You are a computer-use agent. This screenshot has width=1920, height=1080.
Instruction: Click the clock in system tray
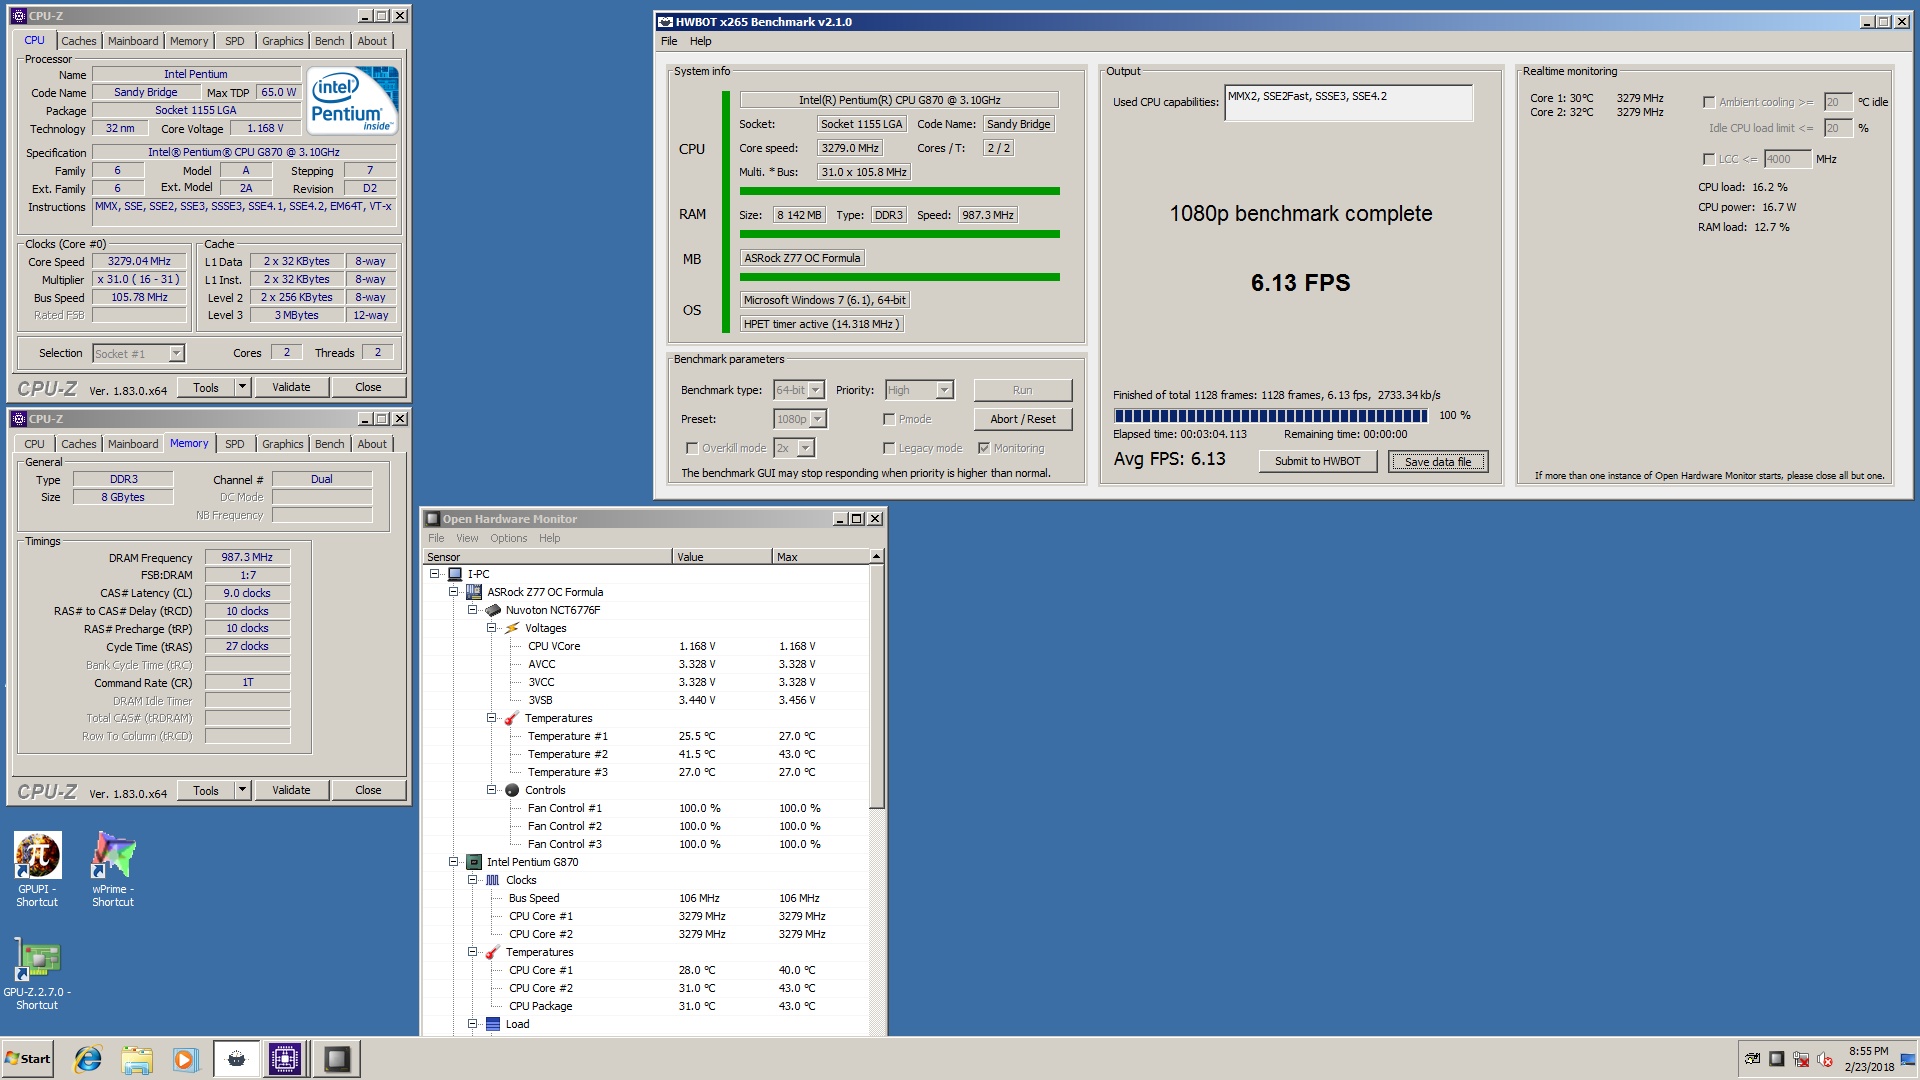1869,1059
